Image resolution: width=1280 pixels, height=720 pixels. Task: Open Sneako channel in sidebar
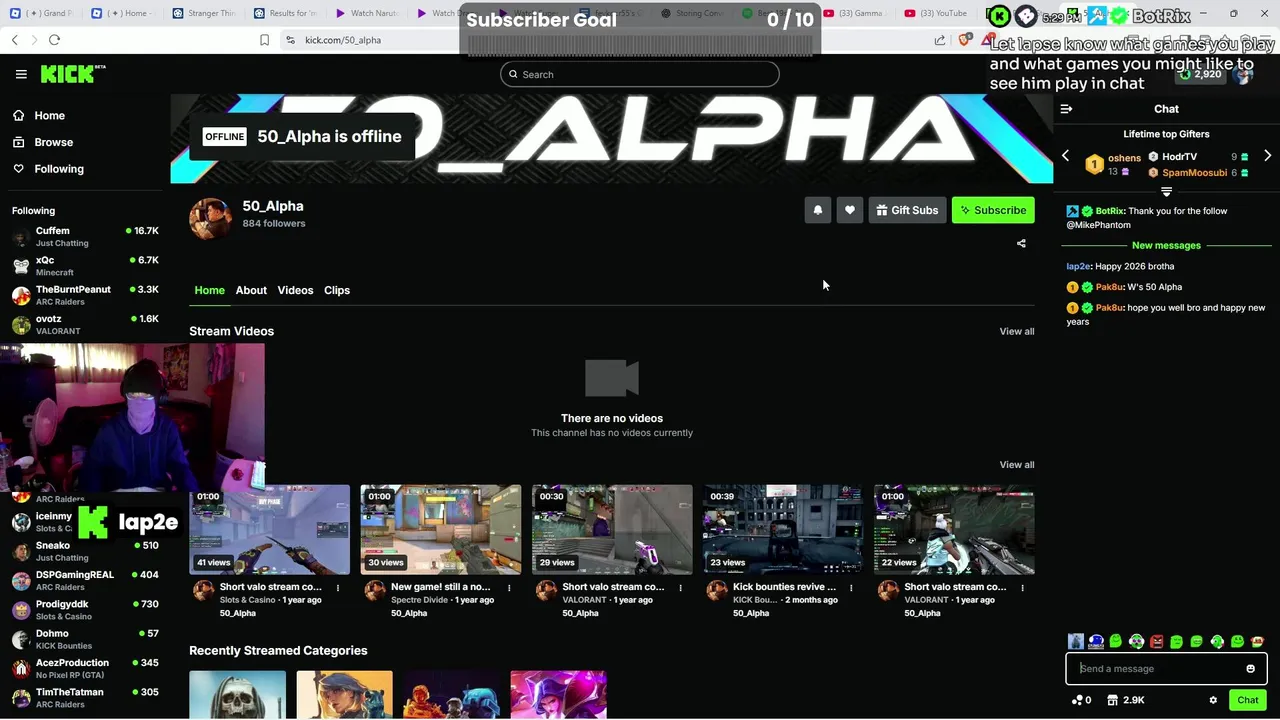pyautogui.click(x=85, y=551)
